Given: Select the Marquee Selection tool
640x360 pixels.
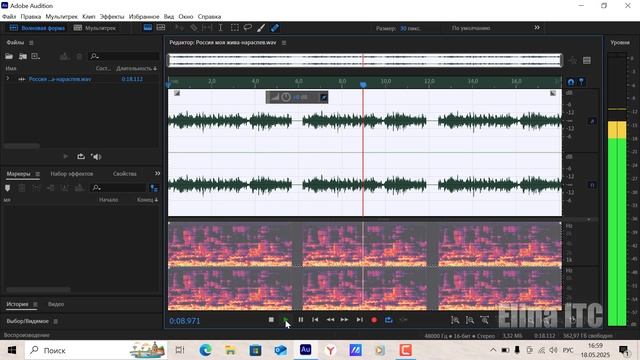Looking at the screenshot, I should pyautogui.click(x=235, y=28).
